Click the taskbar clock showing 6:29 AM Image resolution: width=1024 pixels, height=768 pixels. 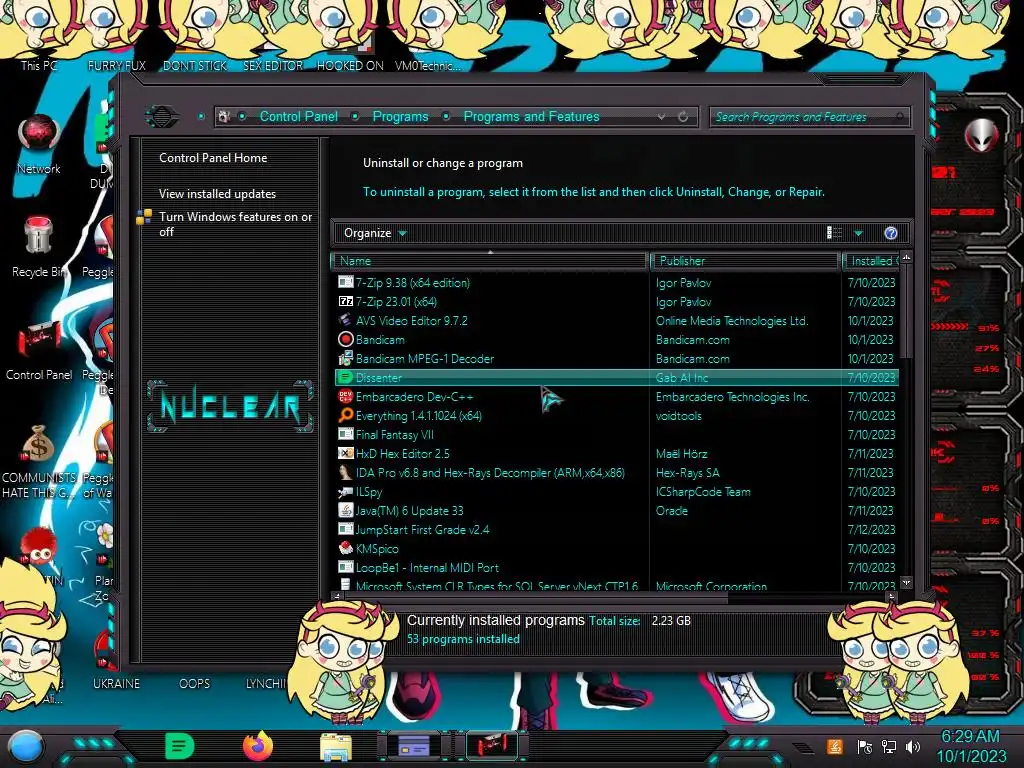971,746
